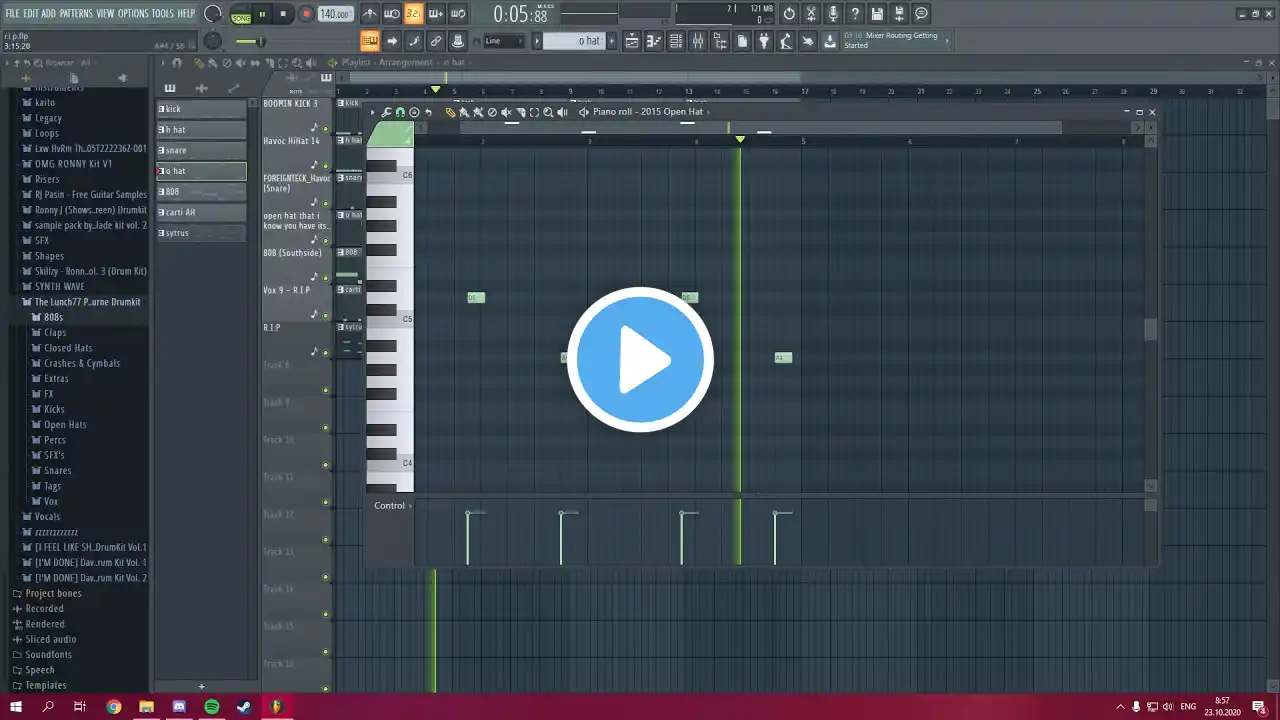This screenshot has height=720, width=1280.
Task: Select the mute tool in piano roll
Action: (x=506, y=112)
